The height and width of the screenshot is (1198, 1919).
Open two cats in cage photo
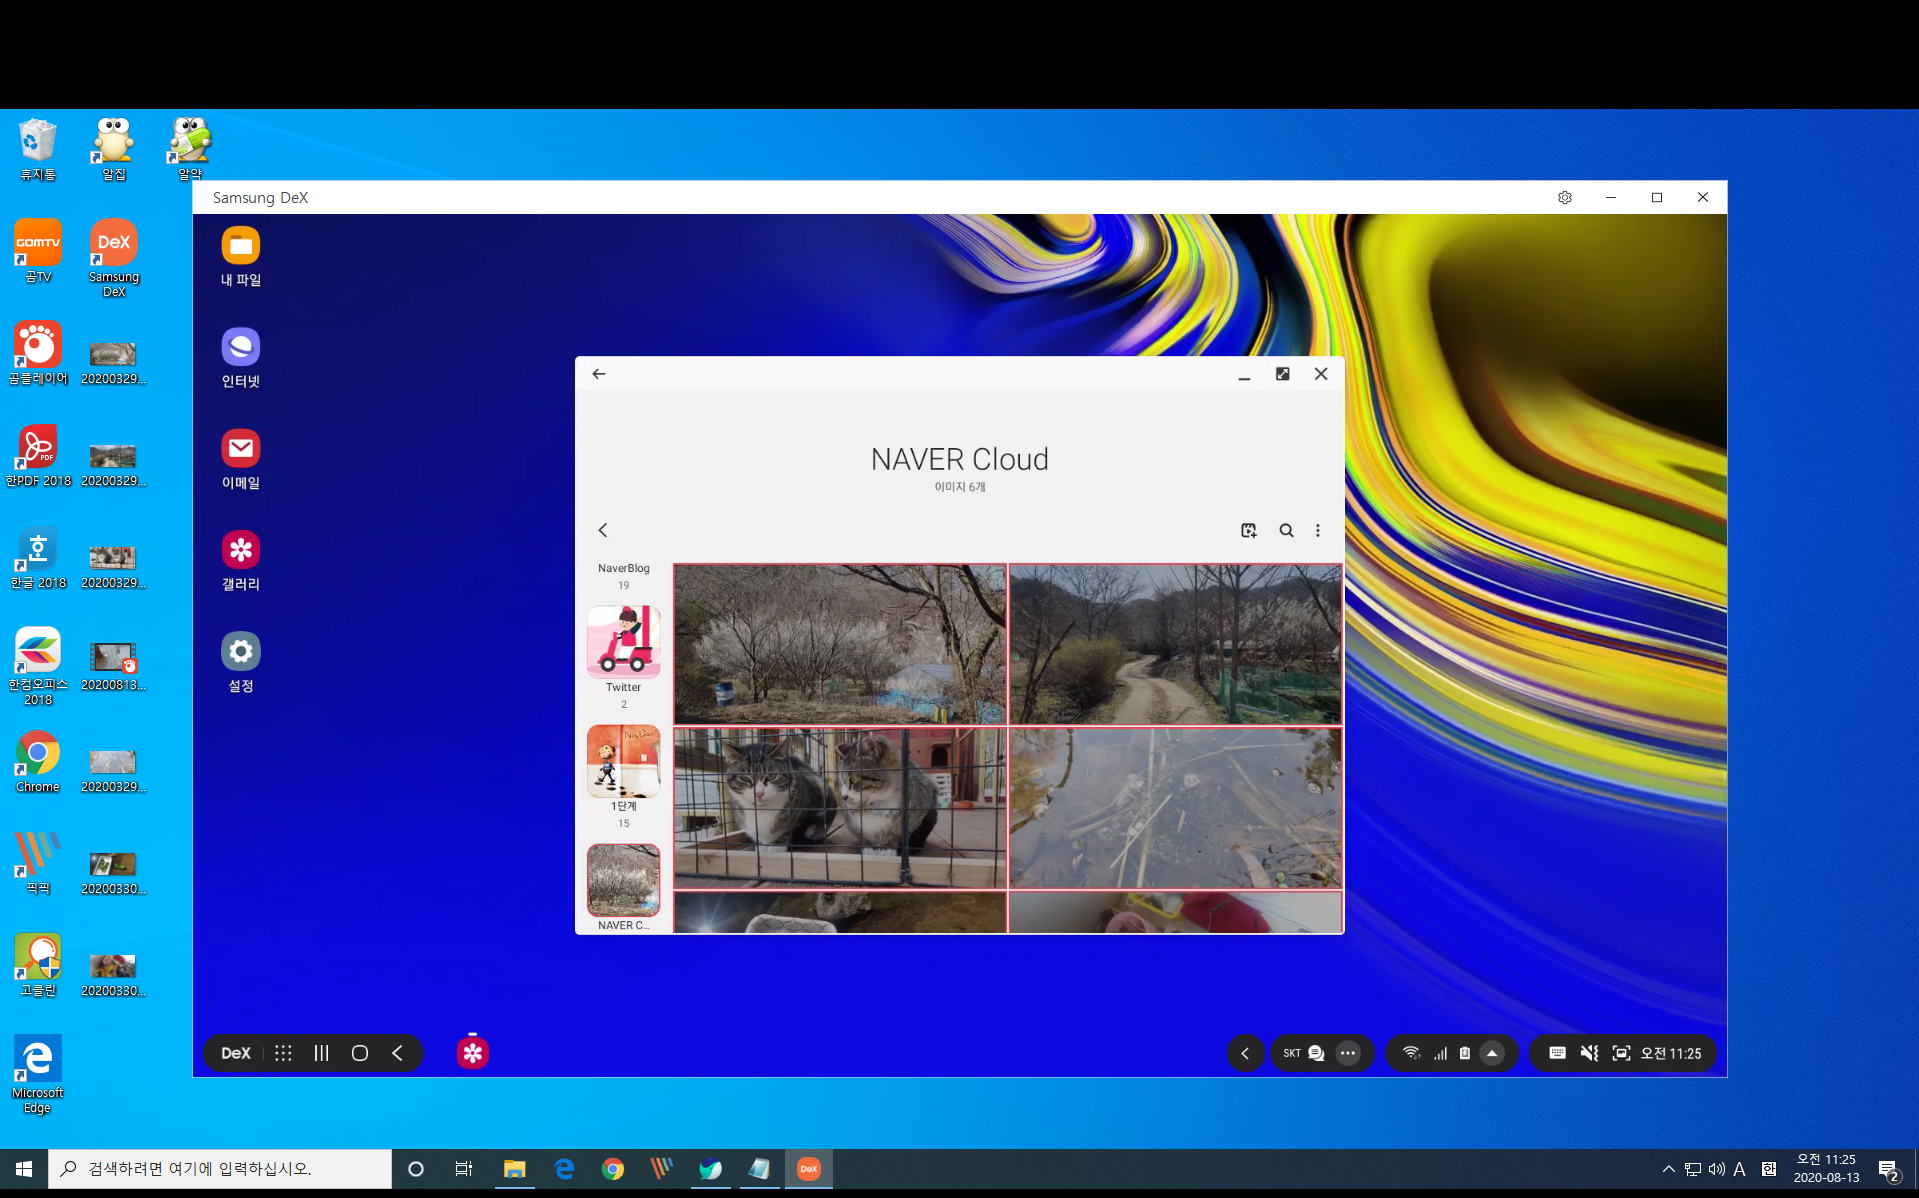pos(840,808)
